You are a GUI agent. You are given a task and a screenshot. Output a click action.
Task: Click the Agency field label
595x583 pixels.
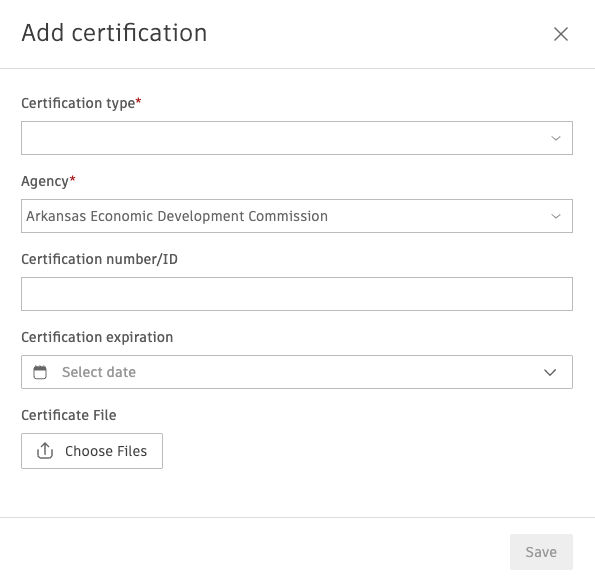45,181
